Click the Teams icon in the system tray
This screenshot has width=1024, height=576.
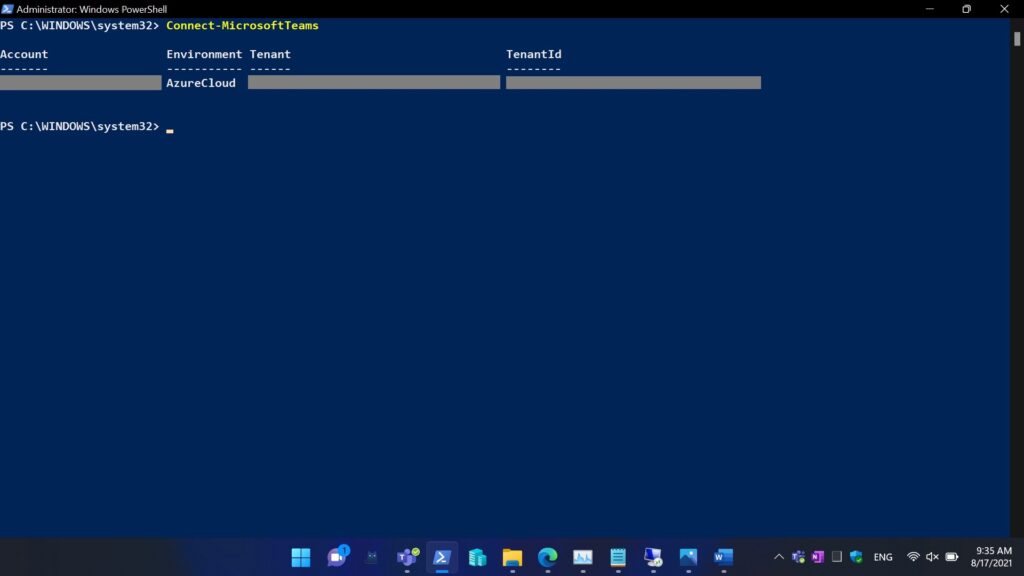point(799,557)
